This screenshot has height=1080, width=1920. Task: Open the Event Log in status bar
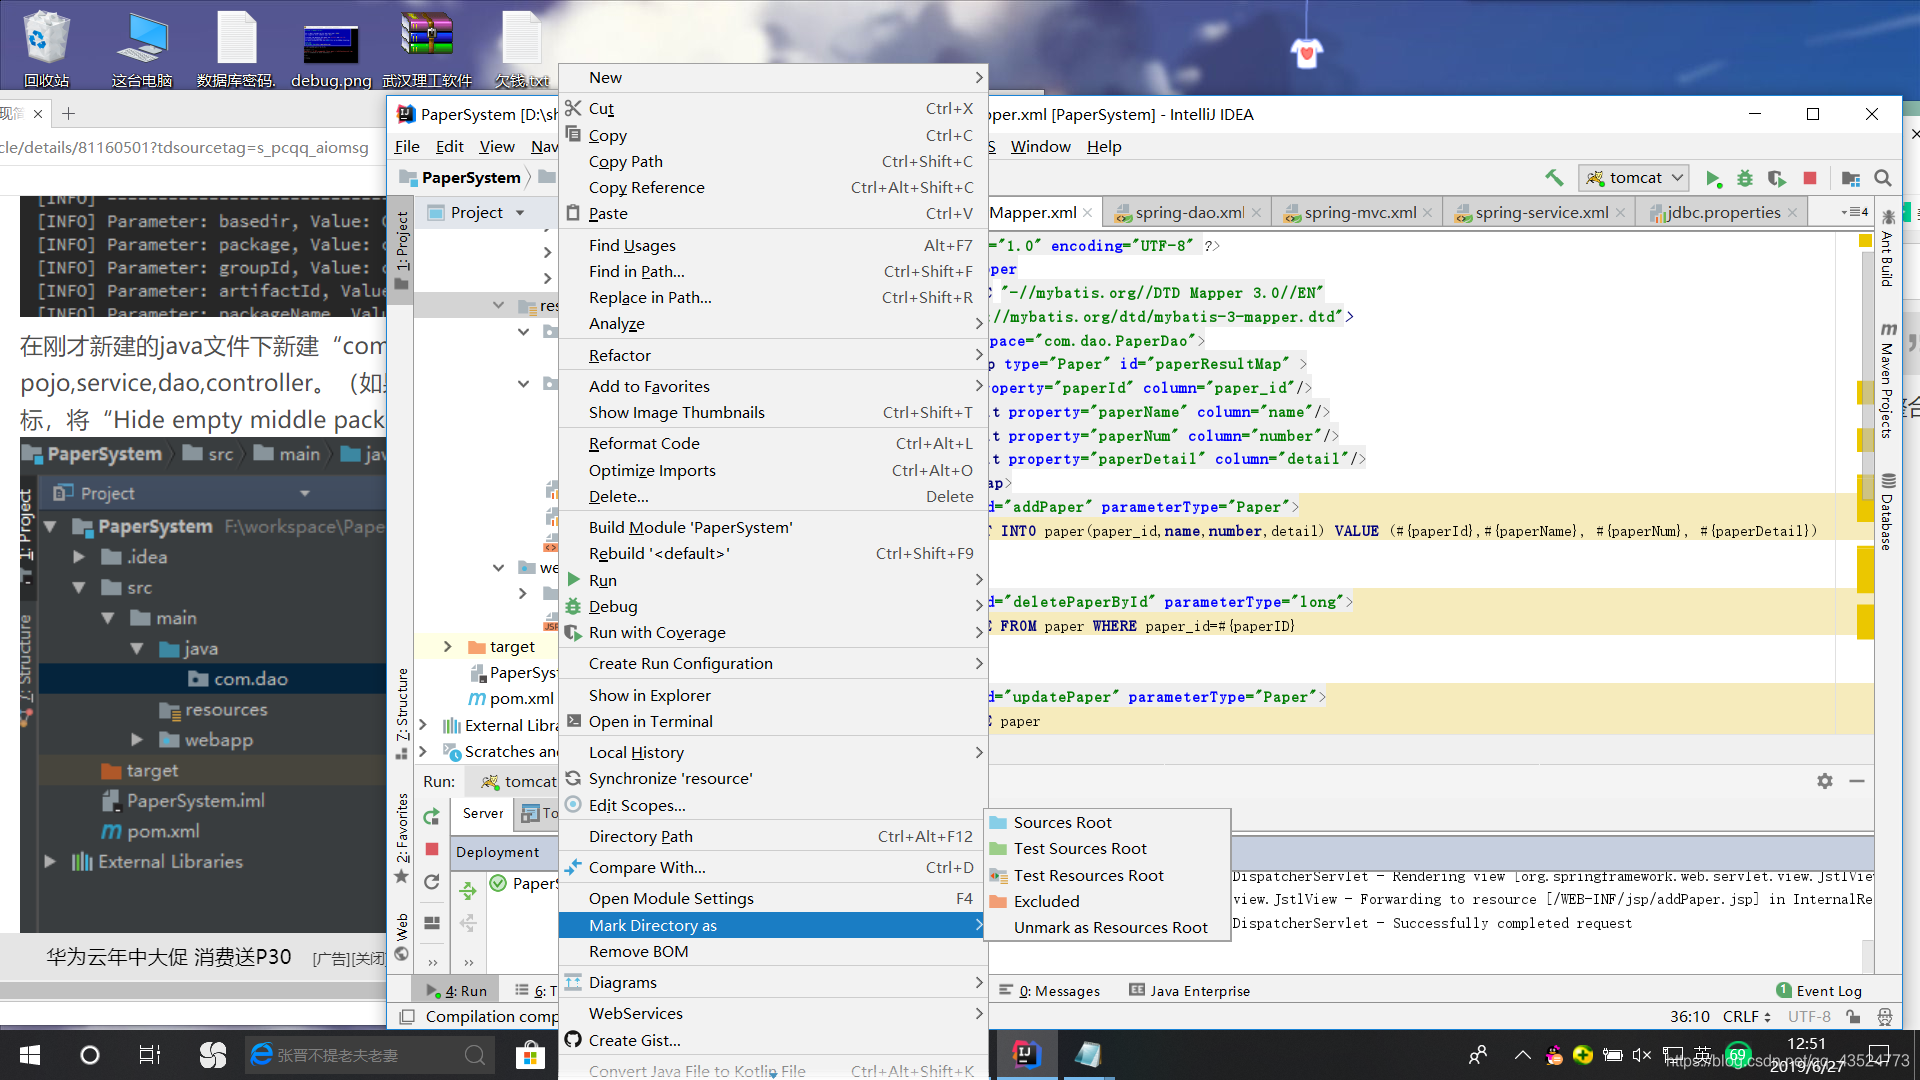point(1819,991)
